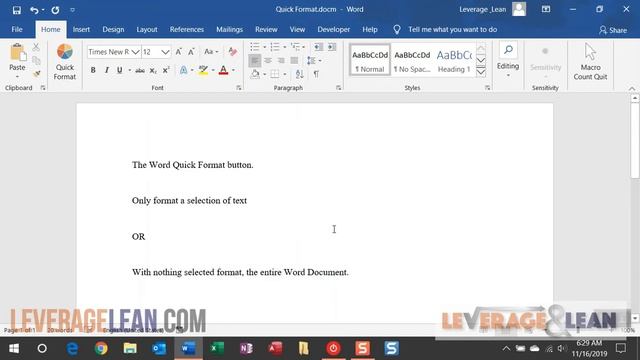
Task: Toggle Italic formatting
Action: 107,70
